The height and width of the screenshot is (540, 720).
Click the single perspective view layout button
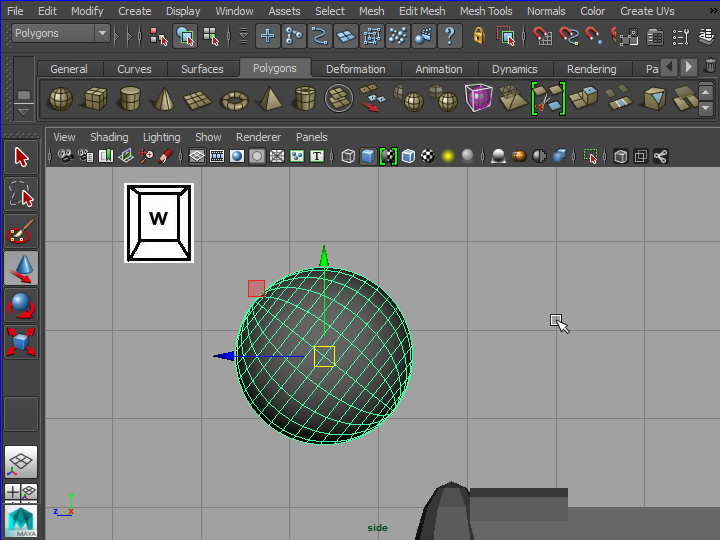[21, 461]
